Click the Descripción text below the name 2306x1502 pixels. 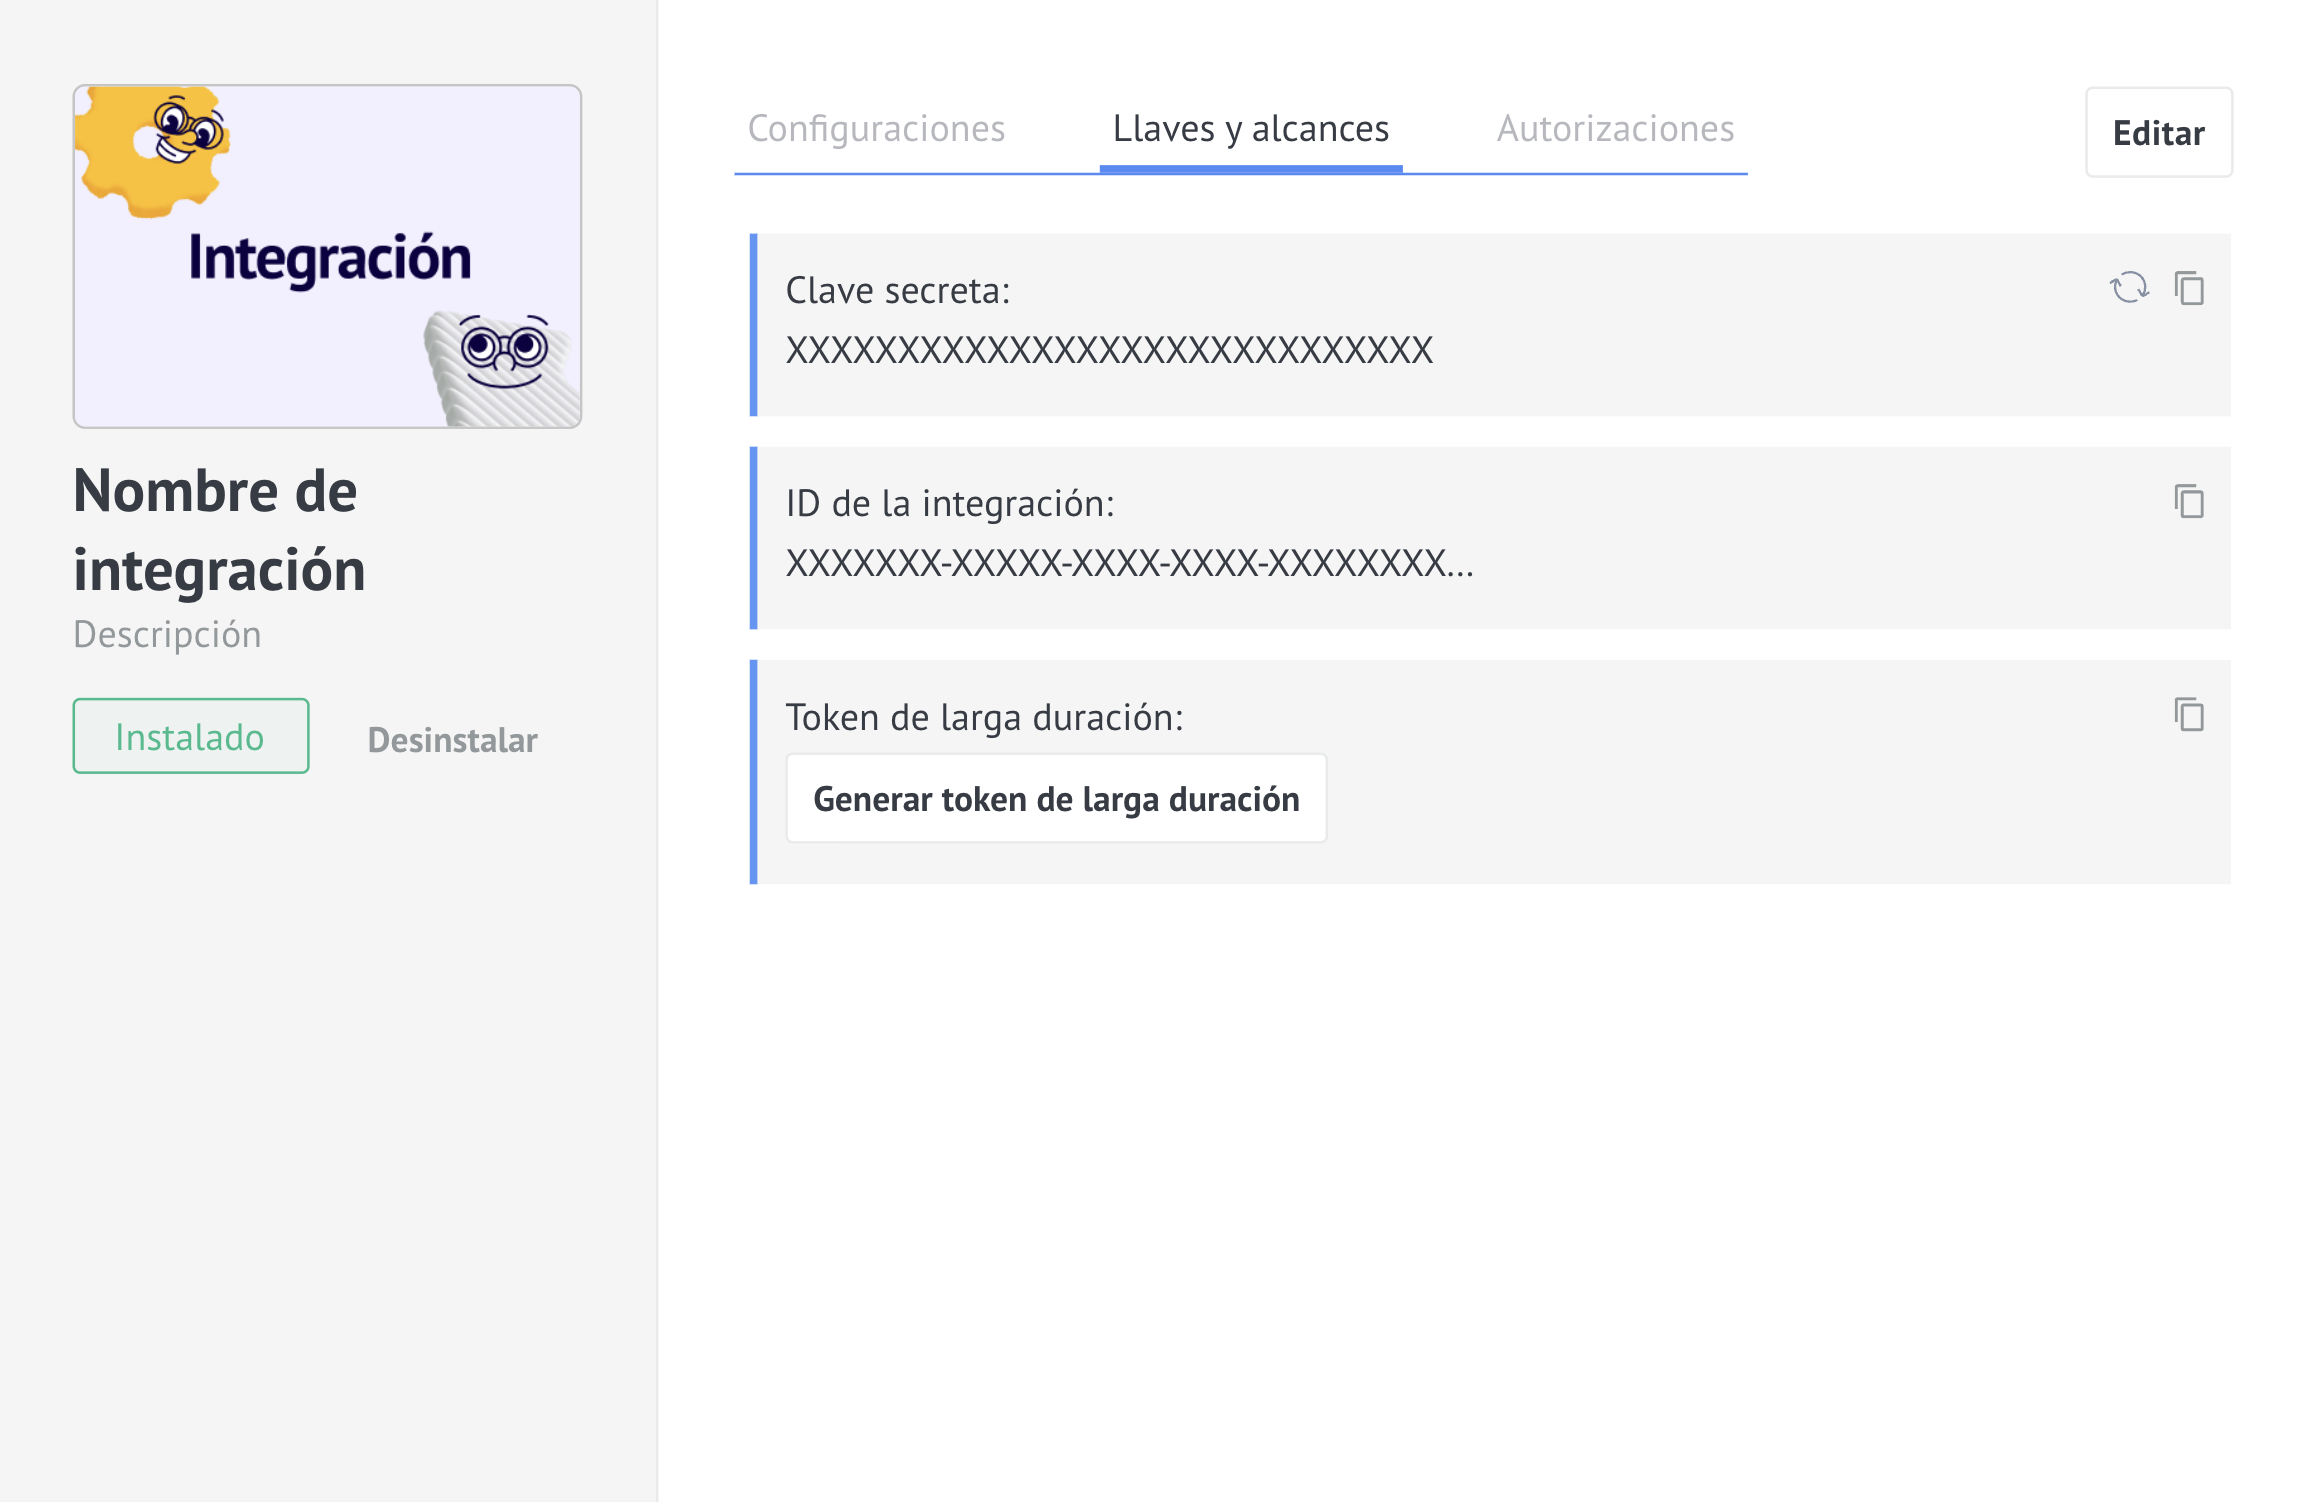coord(167,635)
